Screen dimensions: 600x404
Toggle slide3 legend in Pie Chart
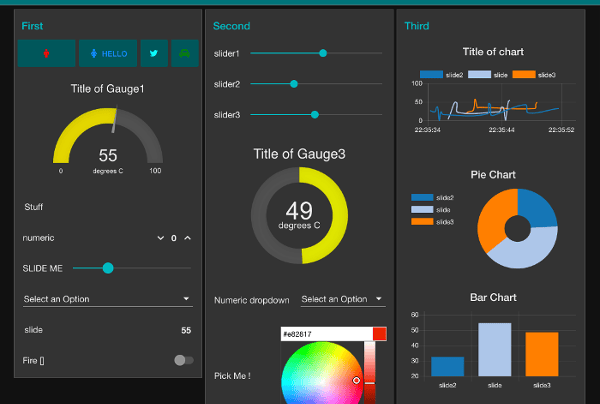[x=432, y=222]
